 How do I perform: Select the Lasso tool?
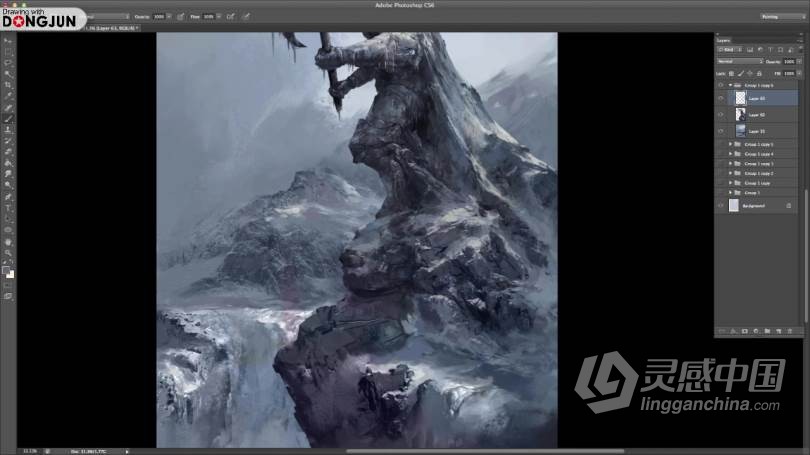(x=8, y=63)
